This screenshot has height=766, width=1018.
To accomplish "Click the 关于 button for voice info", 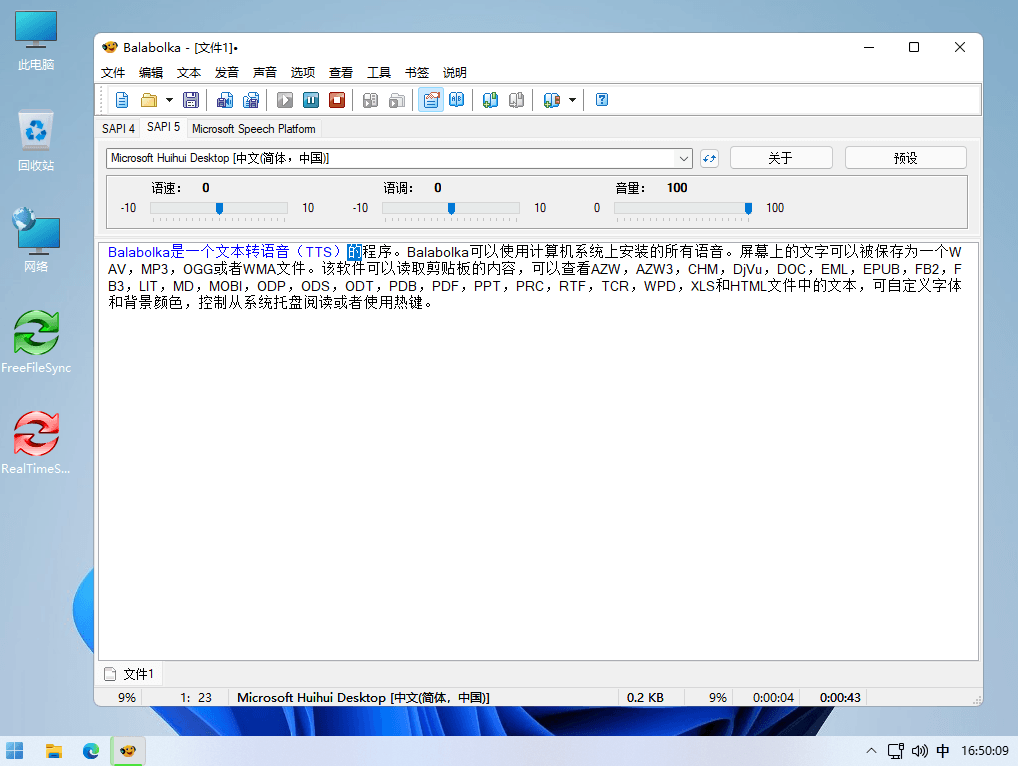I will (780, 157).
